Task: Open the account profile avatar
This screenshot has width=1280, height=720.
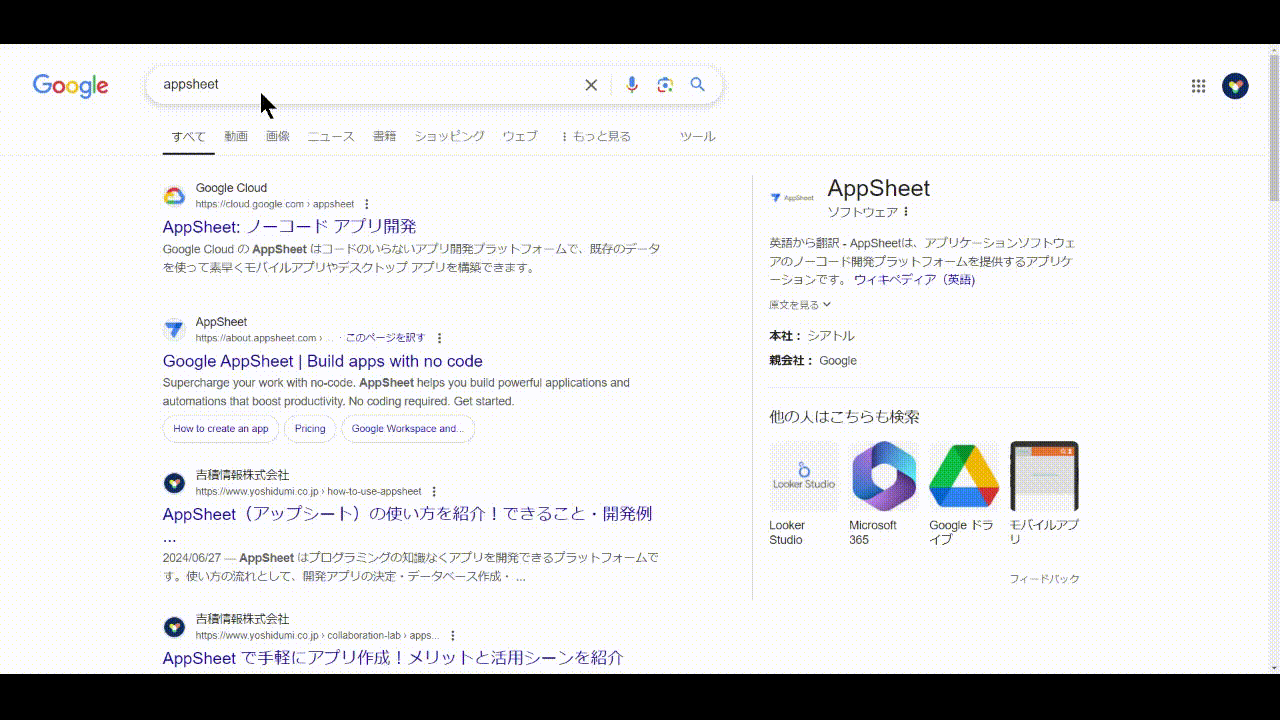Action: [1235, 86]
